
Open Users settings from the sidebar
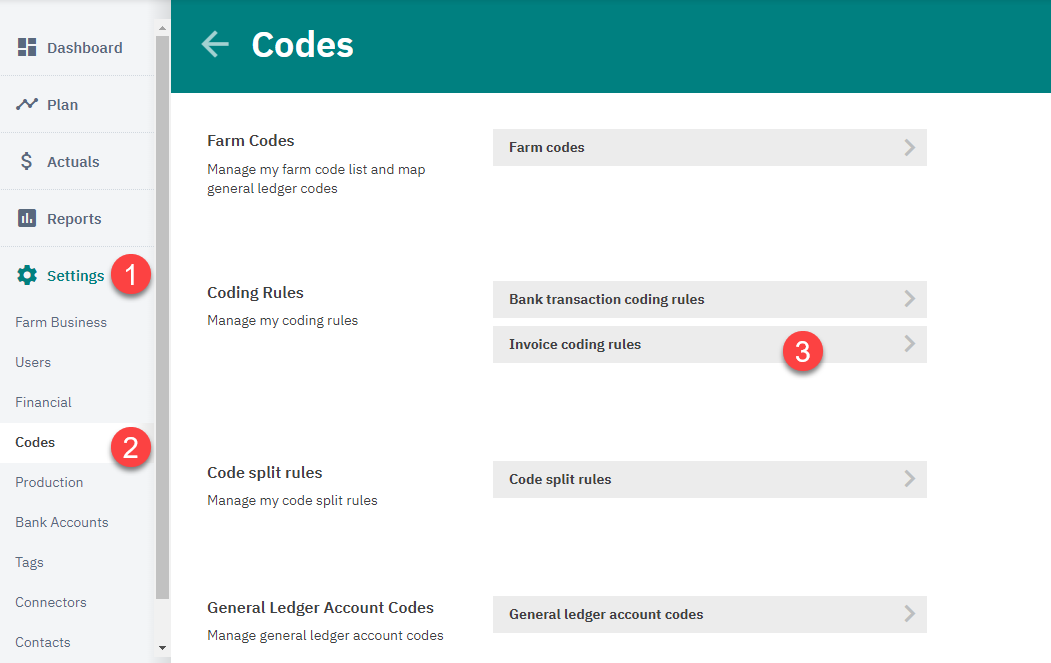[x=33, y=362]
